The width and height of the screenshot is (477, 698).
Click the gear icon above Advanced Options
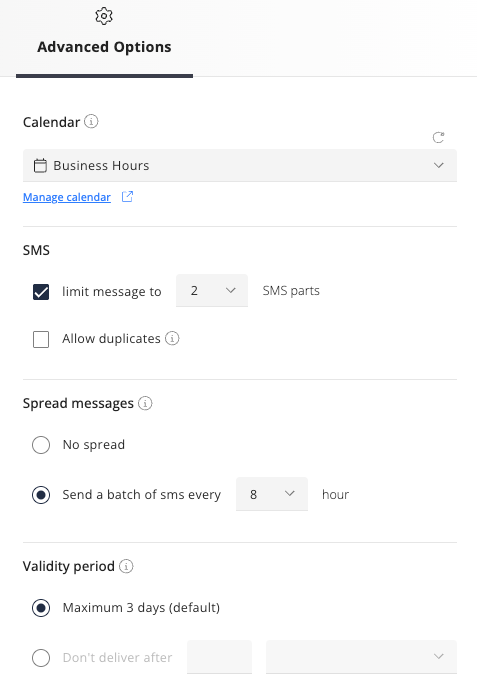point(104,16)
